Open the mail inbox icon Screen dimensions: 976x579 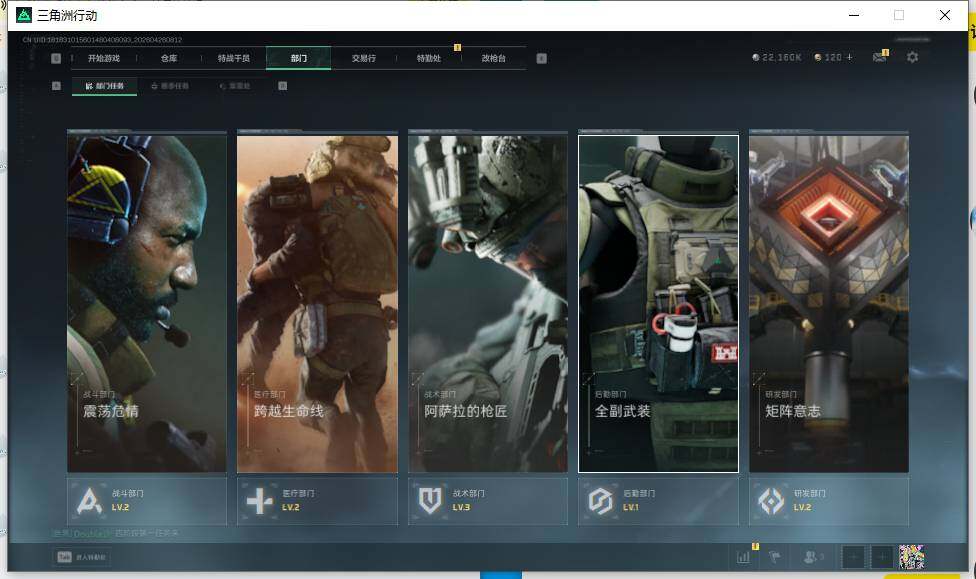(x=880, y=57)
